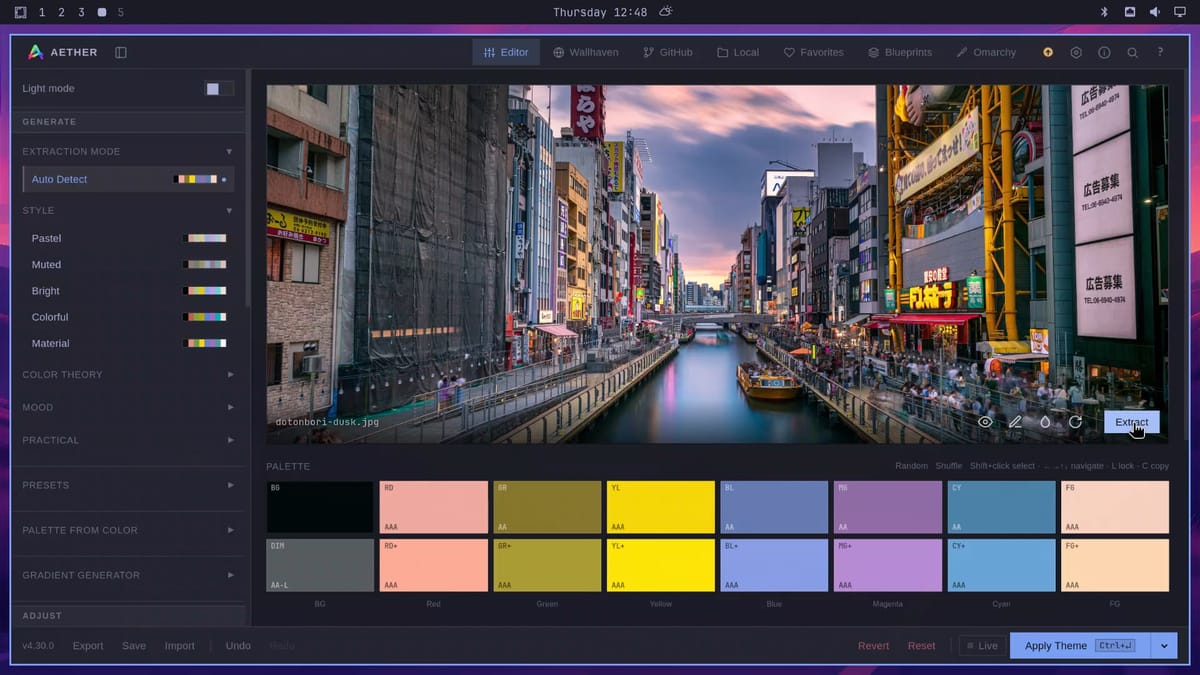Image resolution: width=1200 pixels, height=675 pixels.
Task: Click Undo in the footer
Action: [238, 646]
